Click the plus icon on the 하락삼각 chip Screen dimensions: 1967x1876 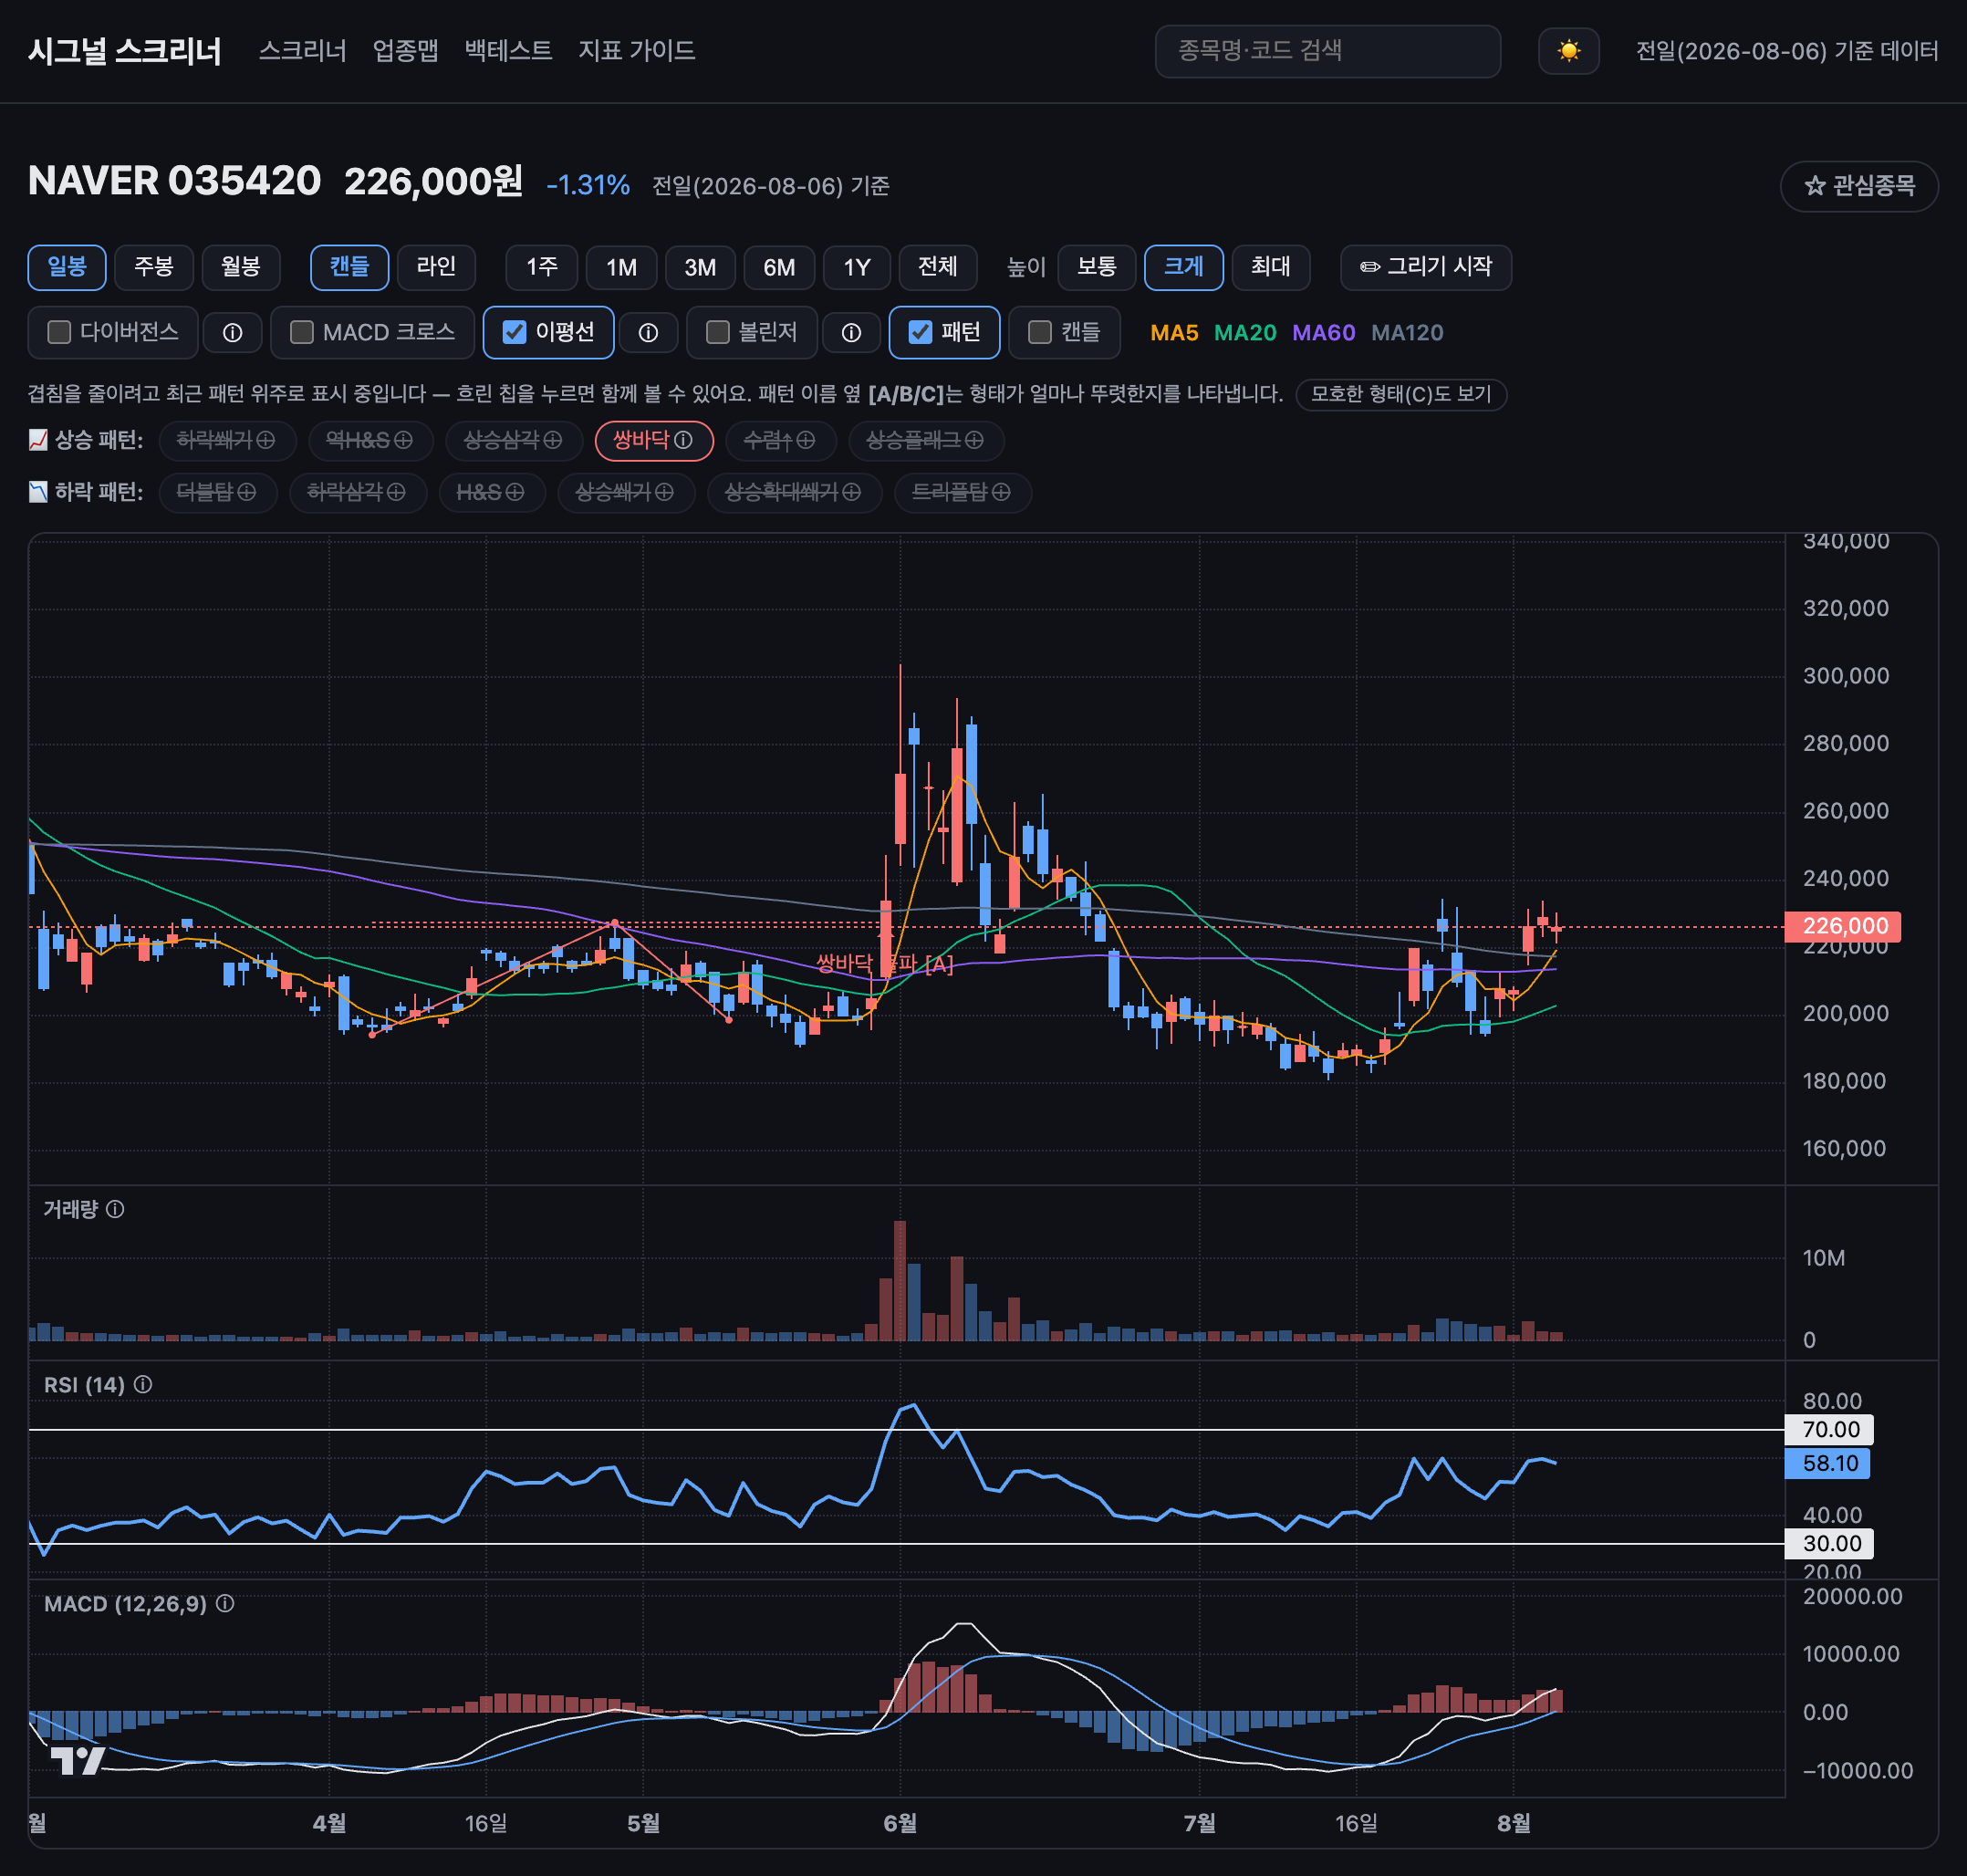pyautogui.click(x=397, y=492)
